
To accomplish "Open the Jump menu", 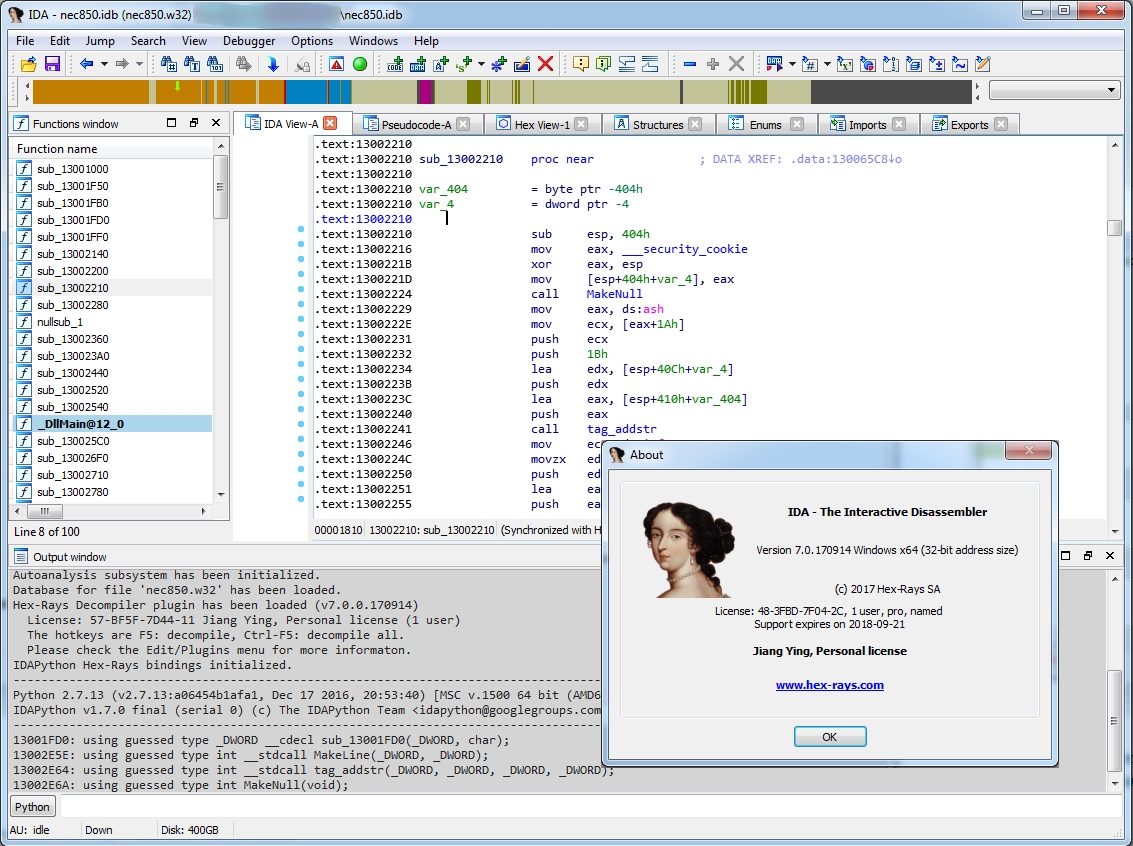I will click(100, 40).
